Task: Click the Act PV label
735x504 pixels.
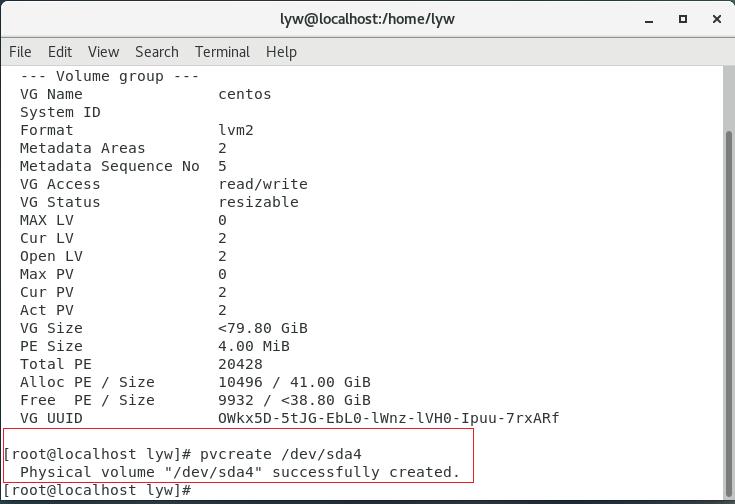Action: pos(47,310)
